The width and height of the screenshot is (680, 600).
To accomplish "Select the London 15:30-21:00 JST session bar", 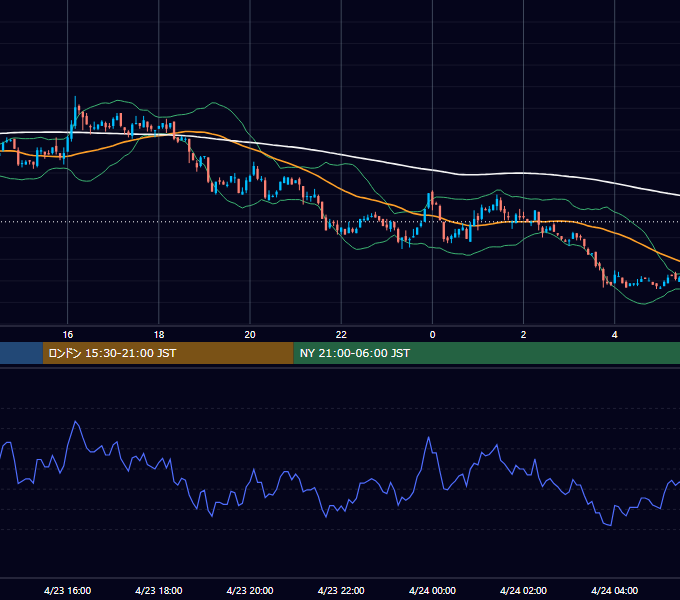I will [x=168, y=353].
